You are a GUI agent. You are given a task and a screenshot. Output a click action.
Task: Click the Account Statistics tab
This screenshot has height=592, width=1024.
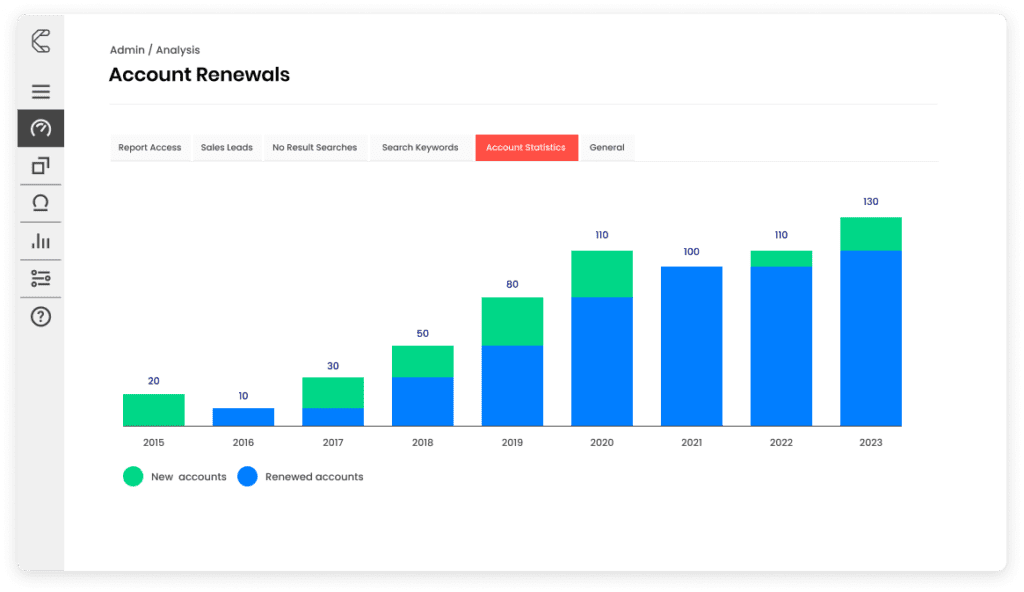click(526, 148)
